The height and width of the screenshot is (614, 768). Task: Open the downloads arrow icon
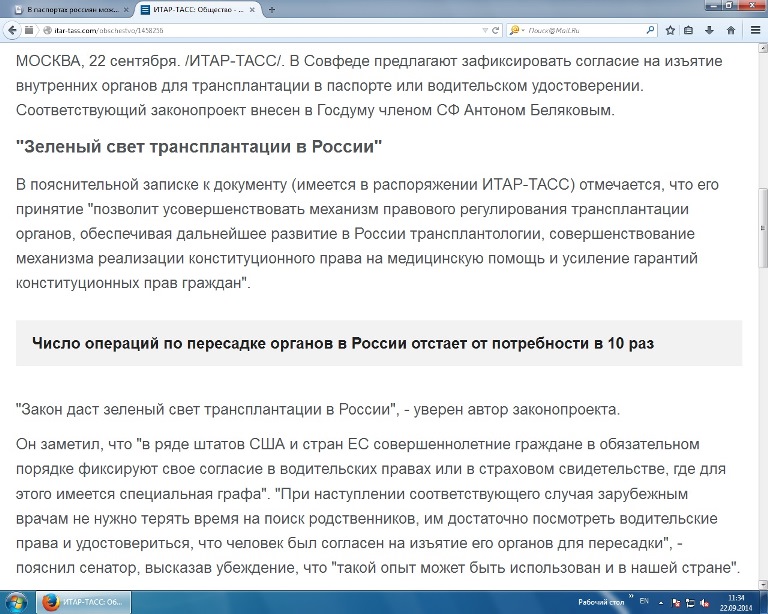click(709, 30)
